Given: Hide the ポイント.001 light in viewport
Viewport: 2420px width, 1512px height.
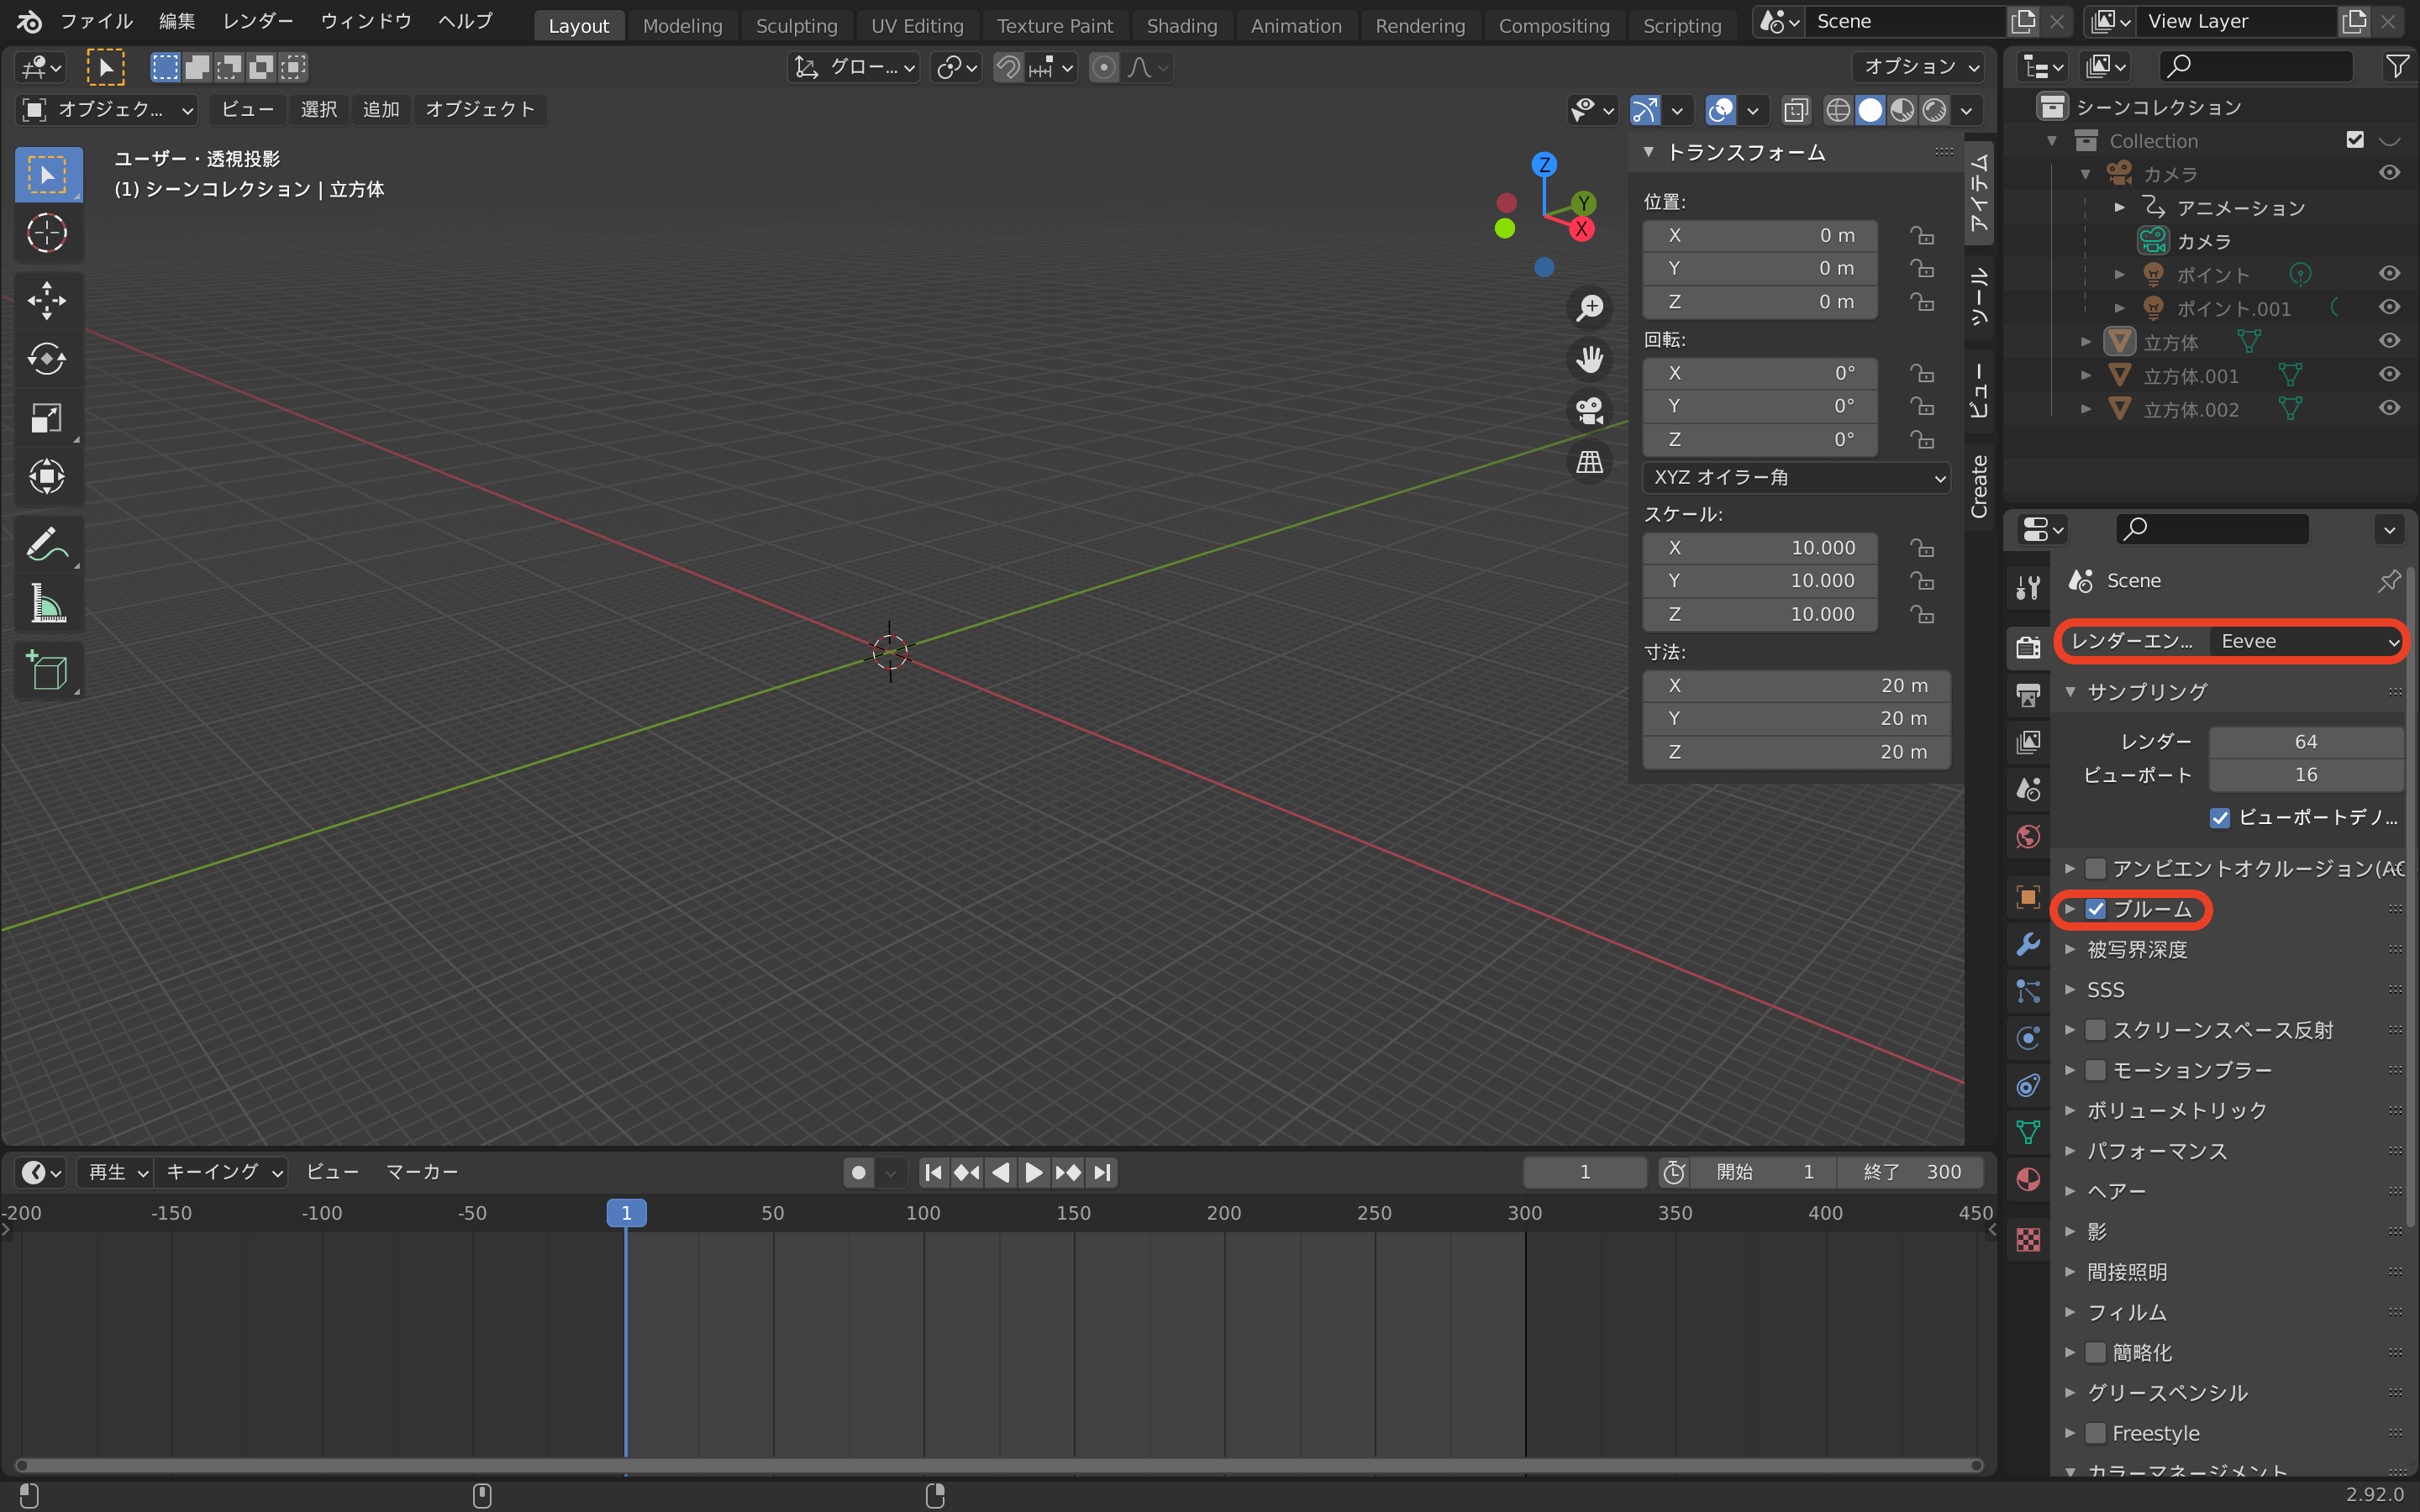Looking at the screenshot, I should click(2389, 307).
